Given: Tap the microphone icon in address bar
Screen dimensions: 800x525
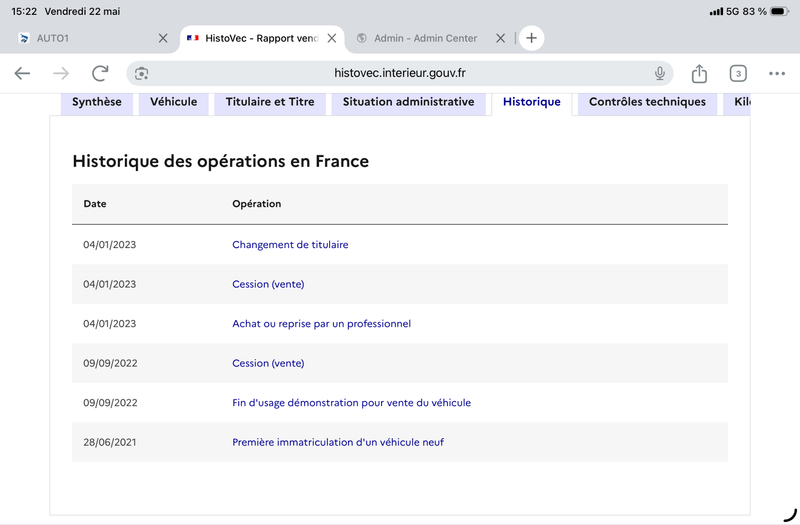Looking at the screenshot, I should (660, 73).
